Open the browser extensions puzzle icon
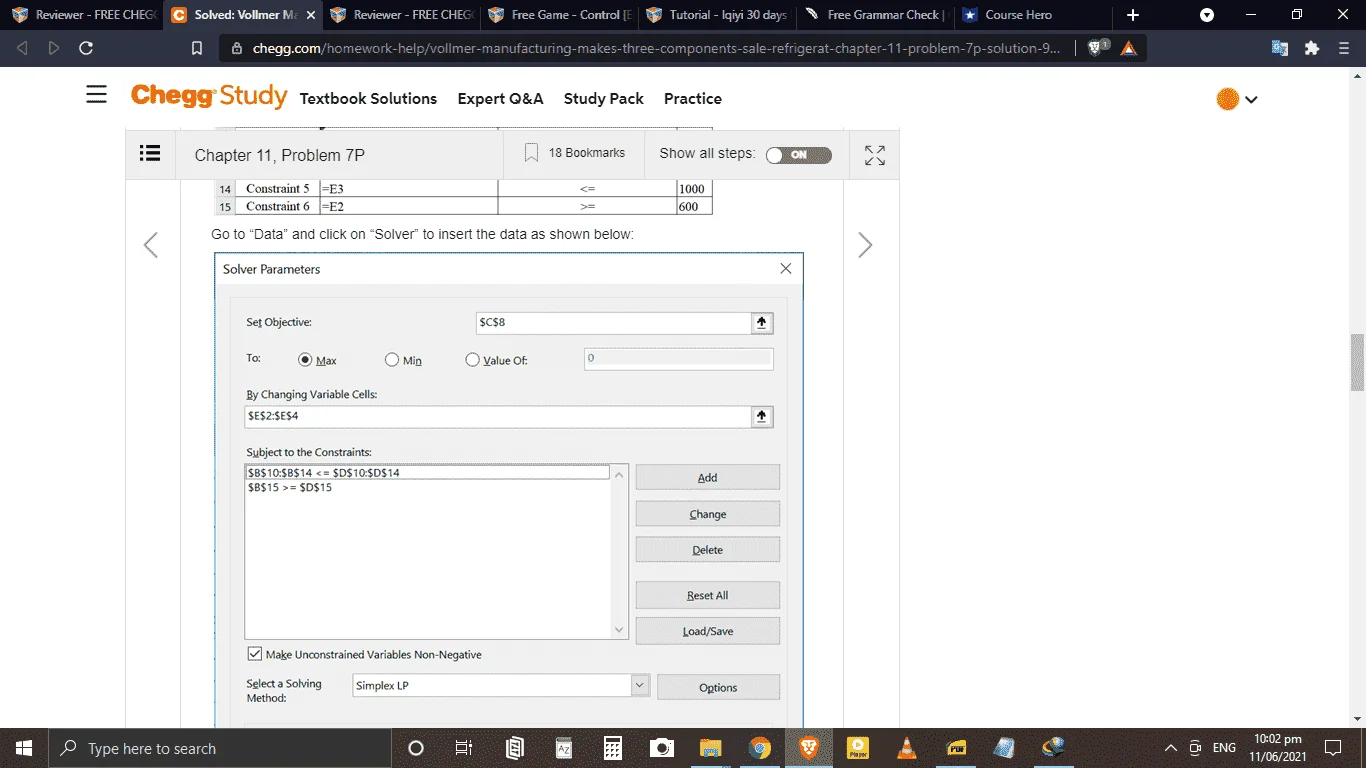This screenshot has width=1366, height=768. click(1312, 48)
